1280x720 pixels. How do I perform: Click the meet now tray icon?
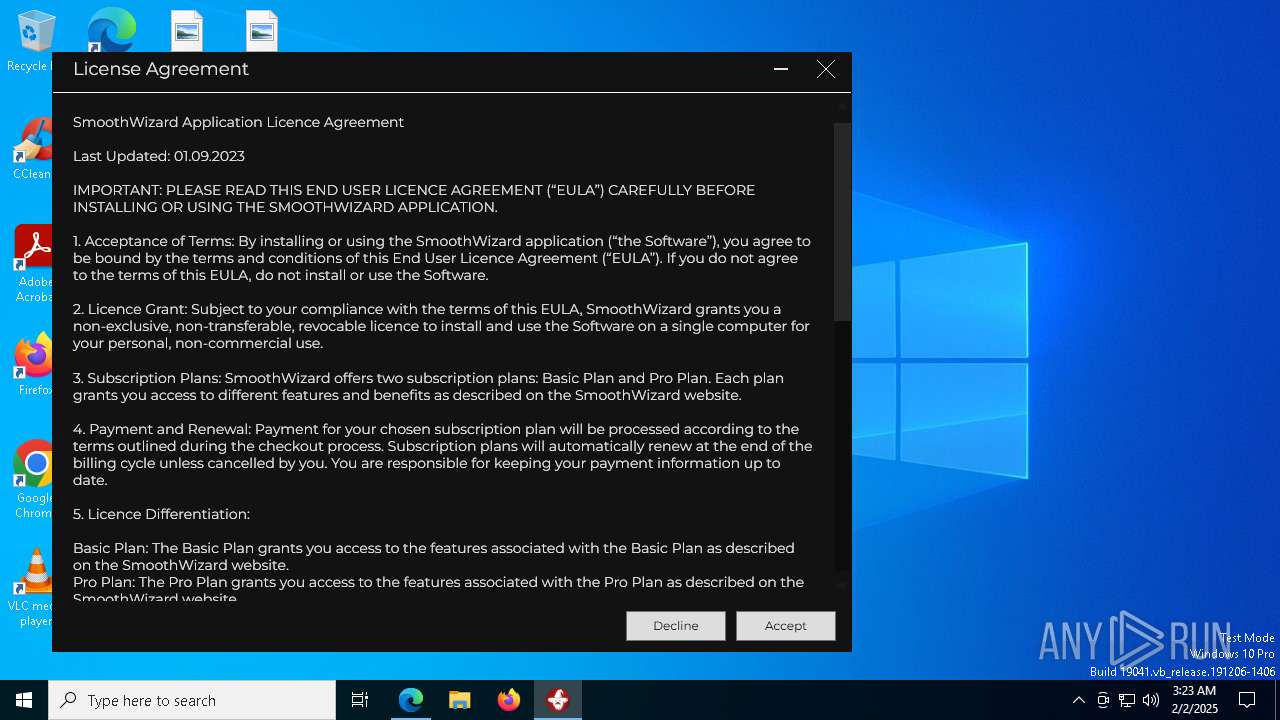pyautogui.click(x=1103, y=700)
